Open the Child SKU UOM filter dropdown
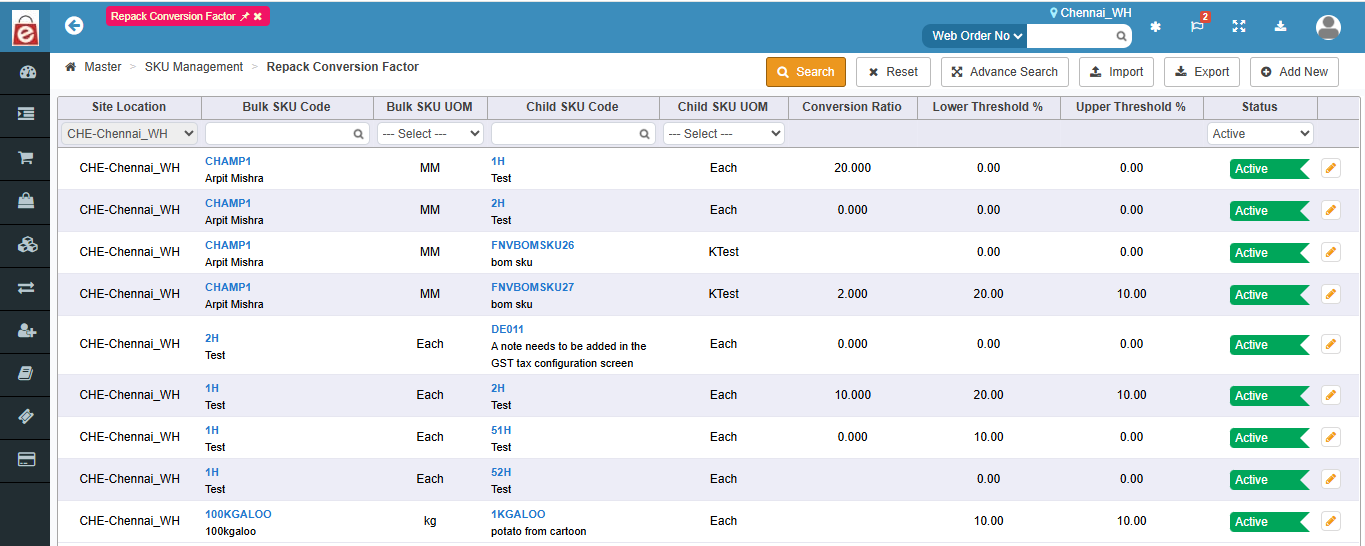Viewport: 1365px width, 546px height. click(x=724, y=133)
